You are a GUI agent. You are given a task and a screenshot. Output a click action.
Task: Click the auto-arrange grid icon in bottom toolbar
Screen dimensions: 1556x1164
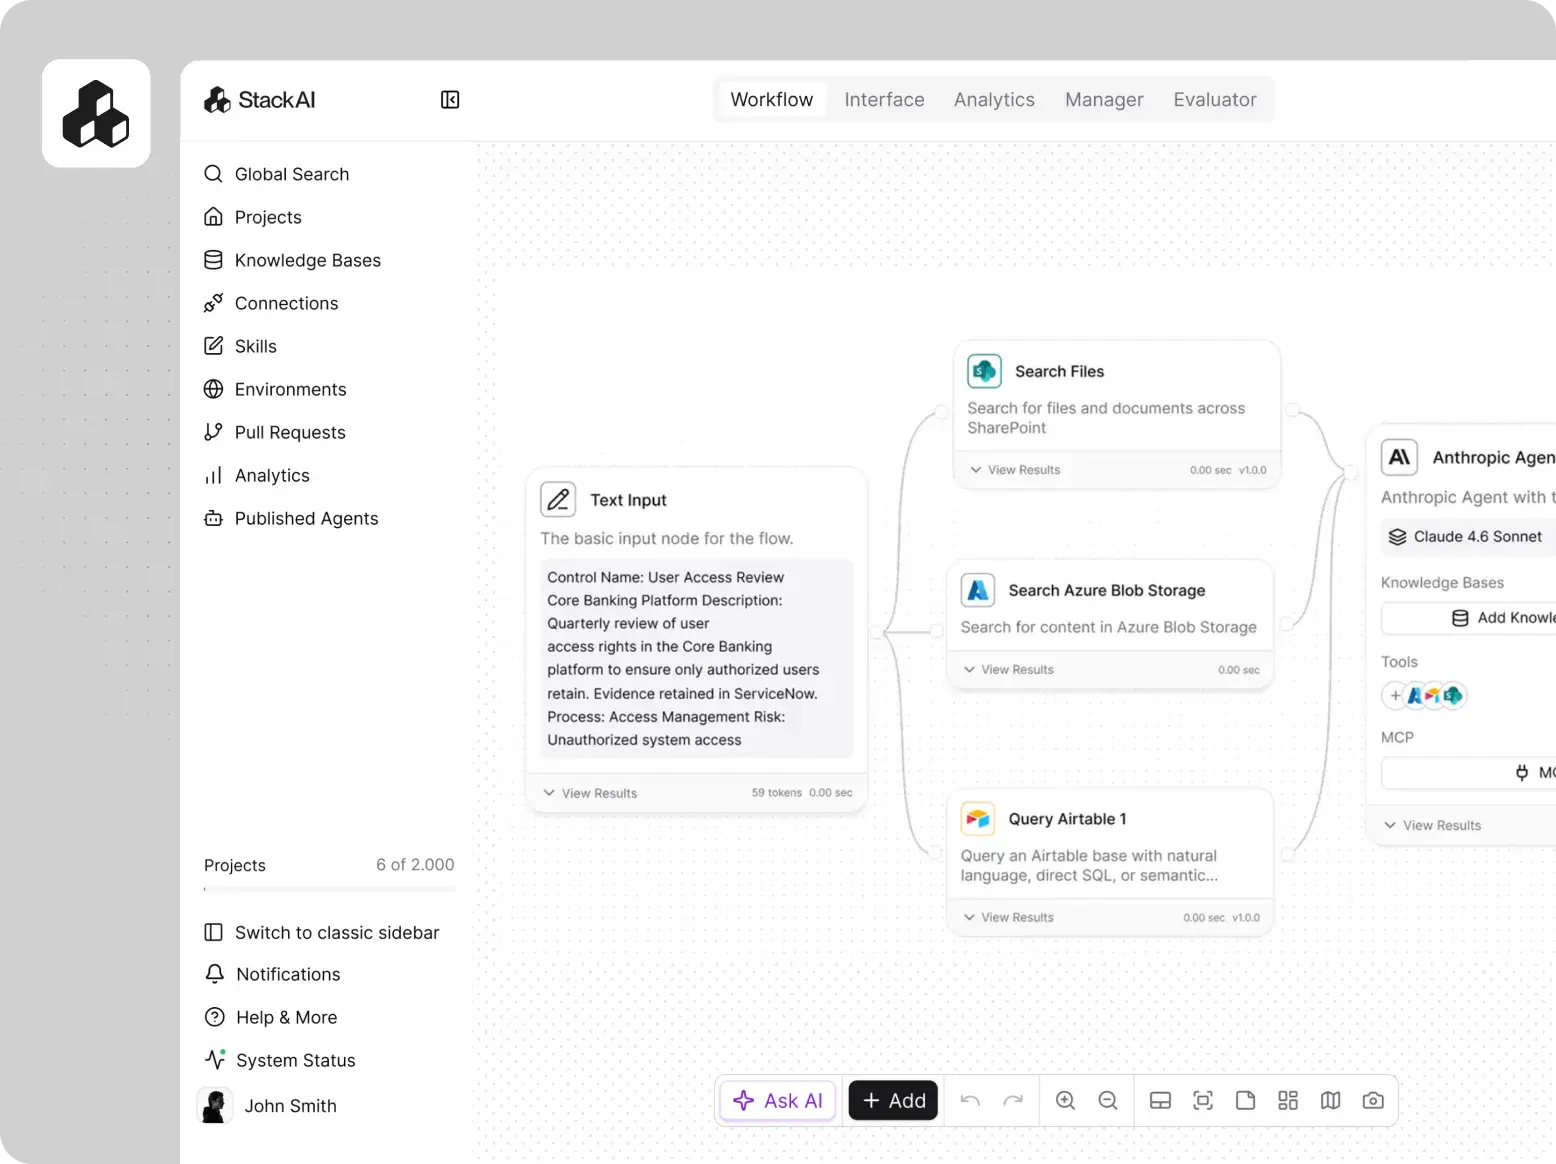pos(1288,1101)
